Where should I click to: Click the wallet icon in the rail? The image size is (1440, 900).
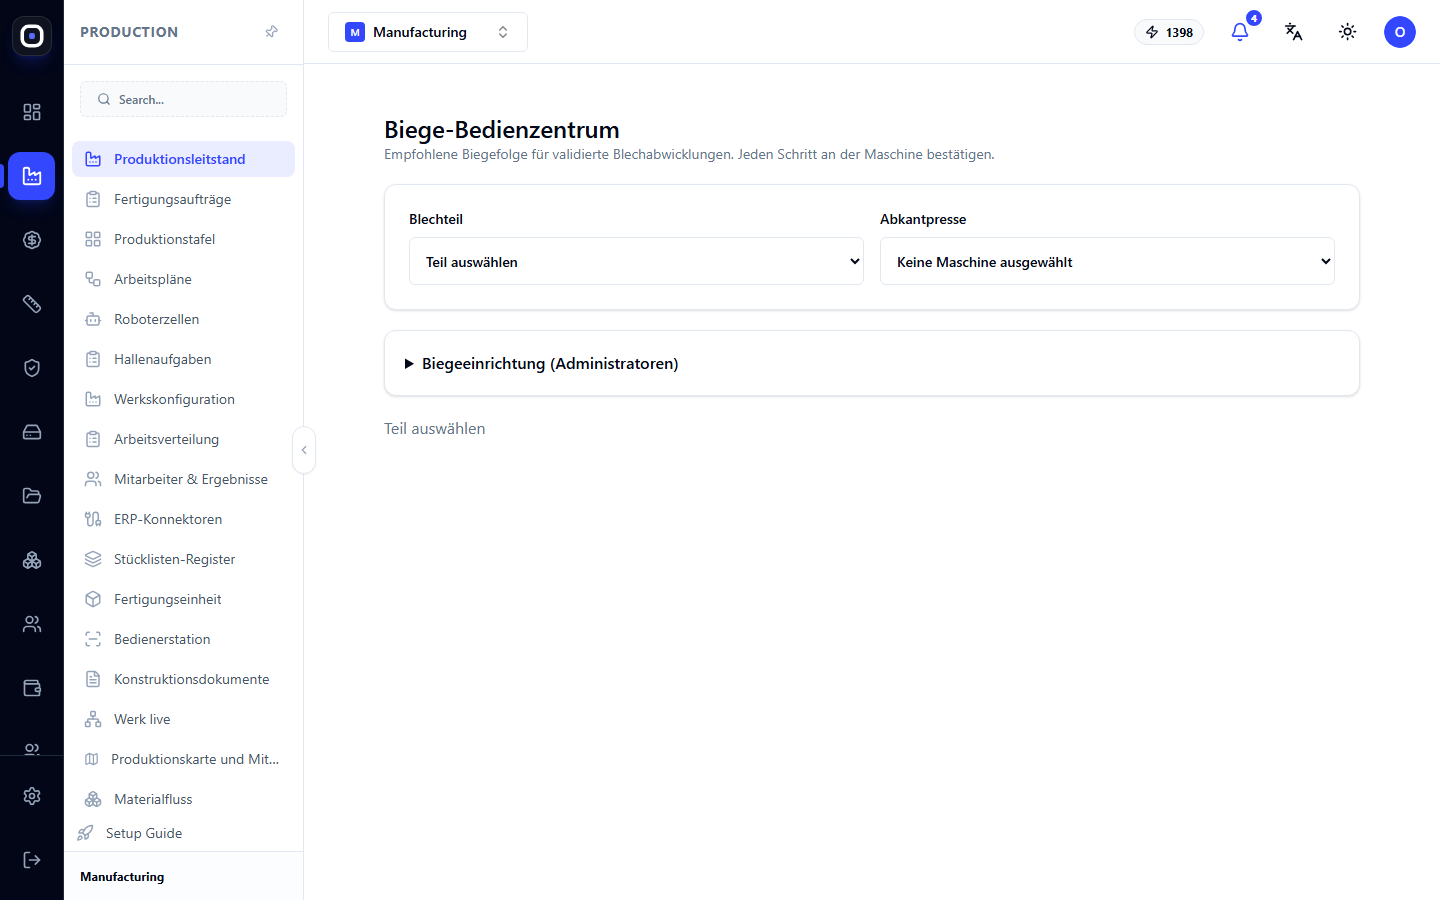tap(32, 688)
